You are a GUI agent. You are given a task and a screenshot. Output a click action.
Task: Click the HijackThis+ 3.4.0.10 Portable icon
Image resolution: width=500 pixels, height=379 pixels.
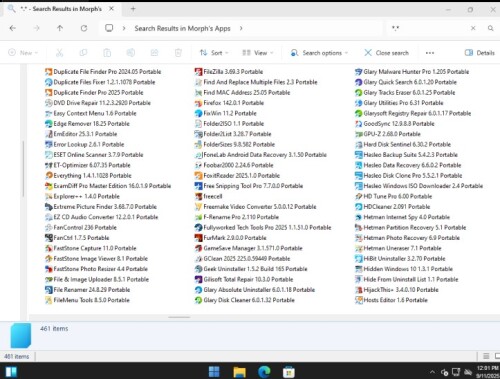(x=359, y=290)
